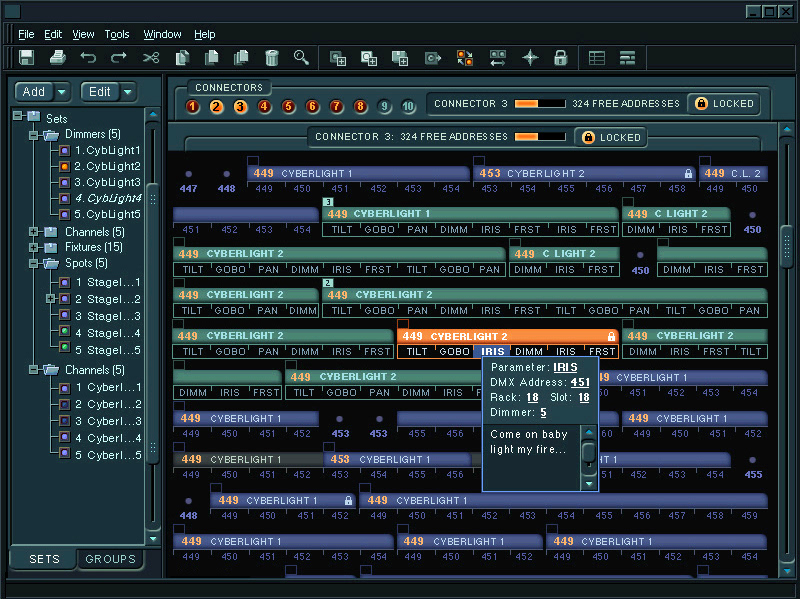Click the table grid view icon

(596, 58)
